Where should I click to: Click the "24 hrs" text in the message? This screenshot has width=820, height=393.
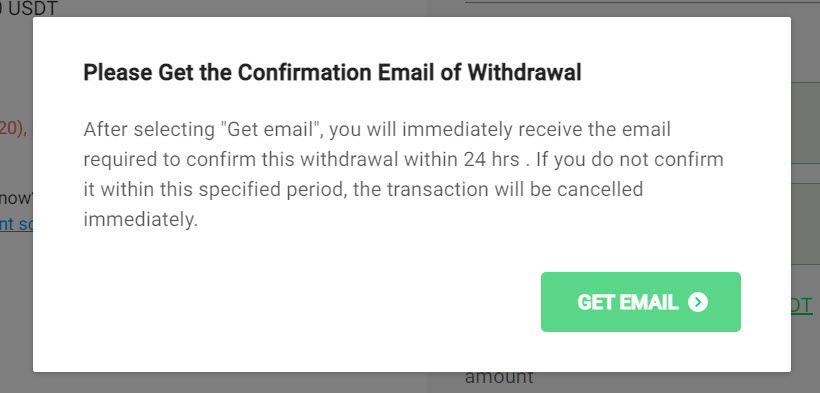pyautogui.click(x=491, y=159)
